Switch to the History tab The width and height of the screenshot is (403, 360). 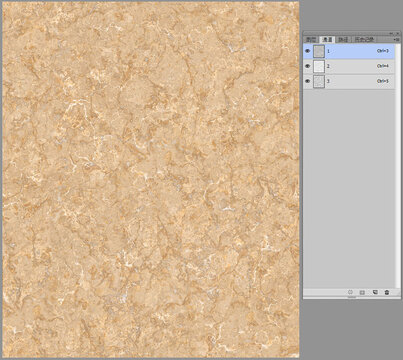(364, 39)
